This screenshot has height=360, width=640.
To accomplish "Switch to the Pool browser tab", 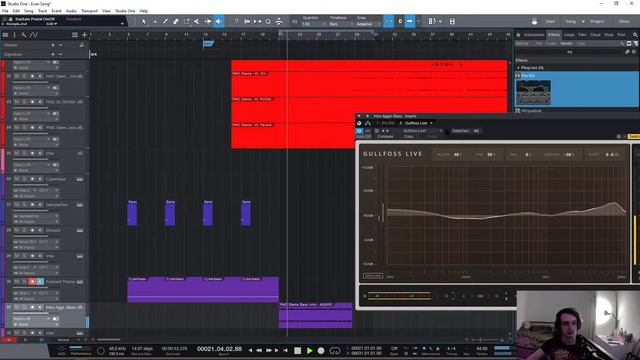I will pyautogui.click(x=621, y=35).
